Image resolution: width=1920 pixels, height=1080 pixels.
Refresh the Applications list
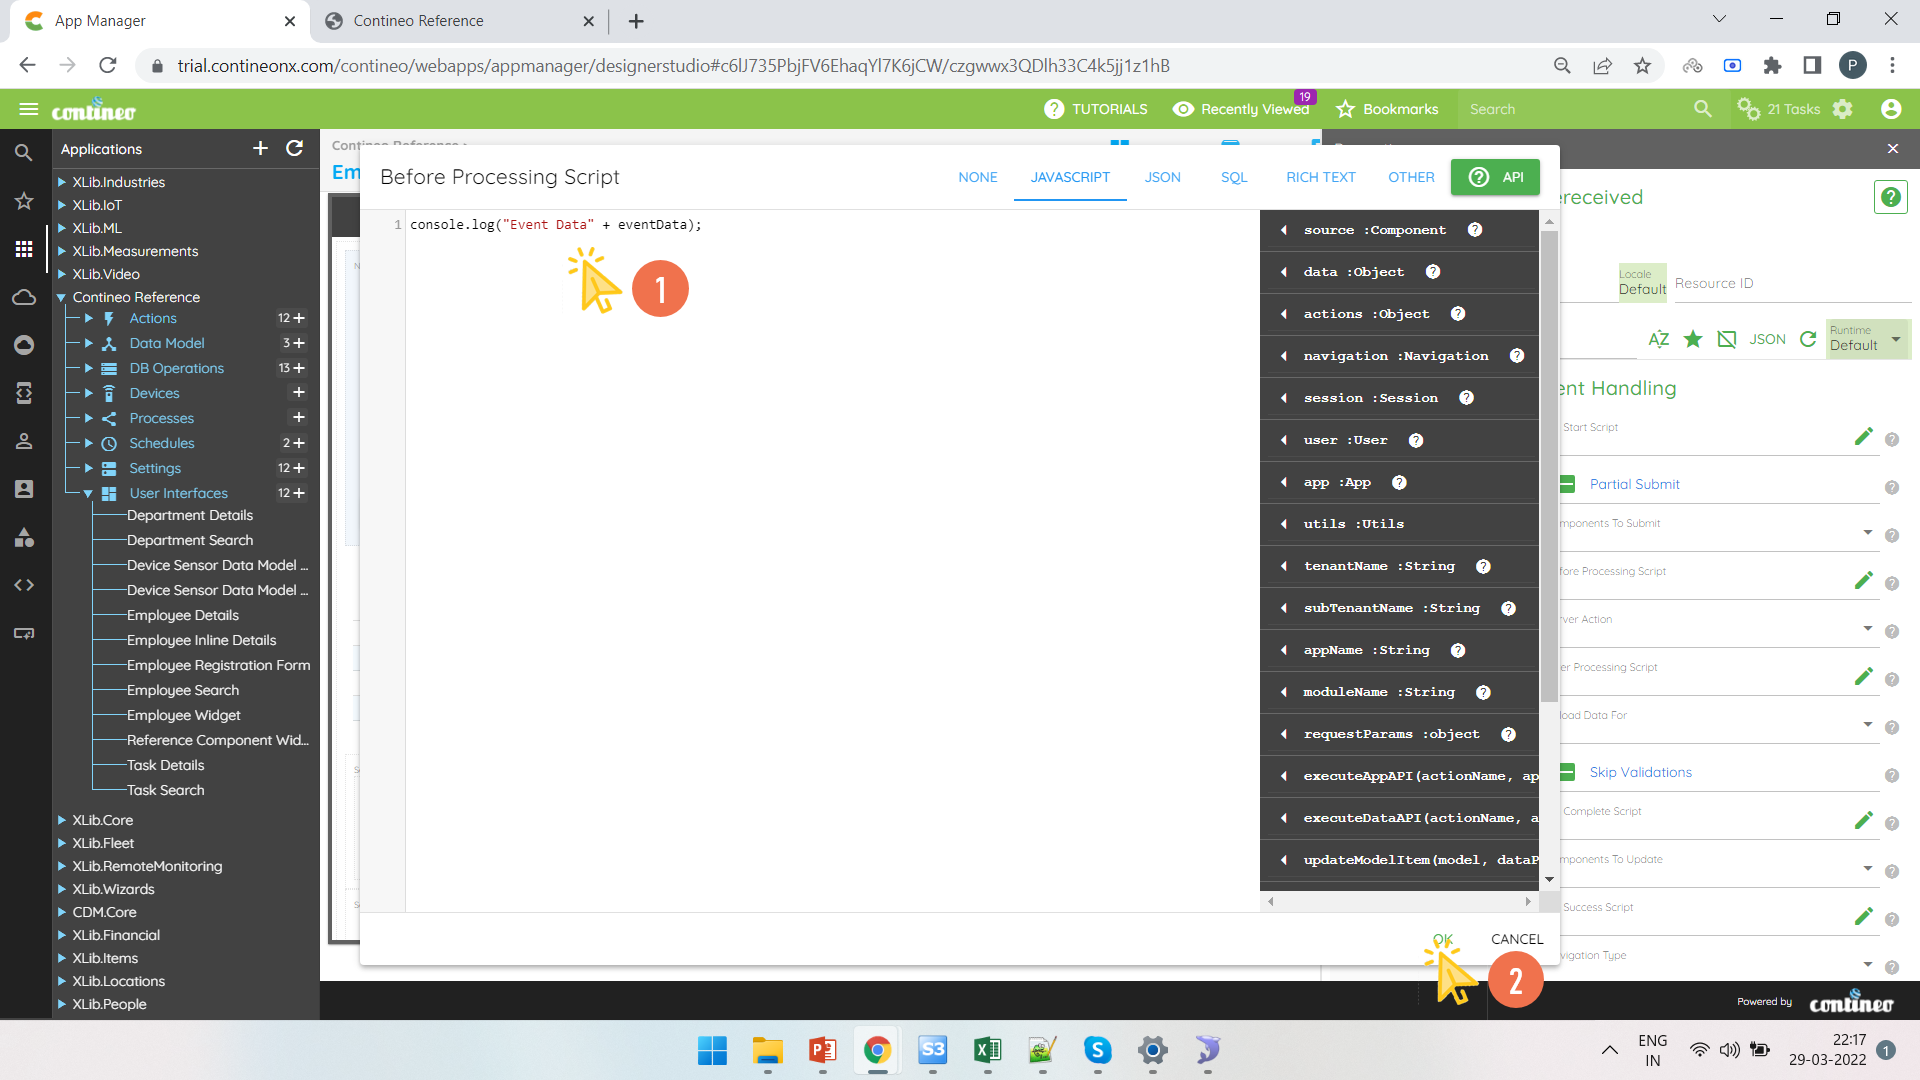295,148
